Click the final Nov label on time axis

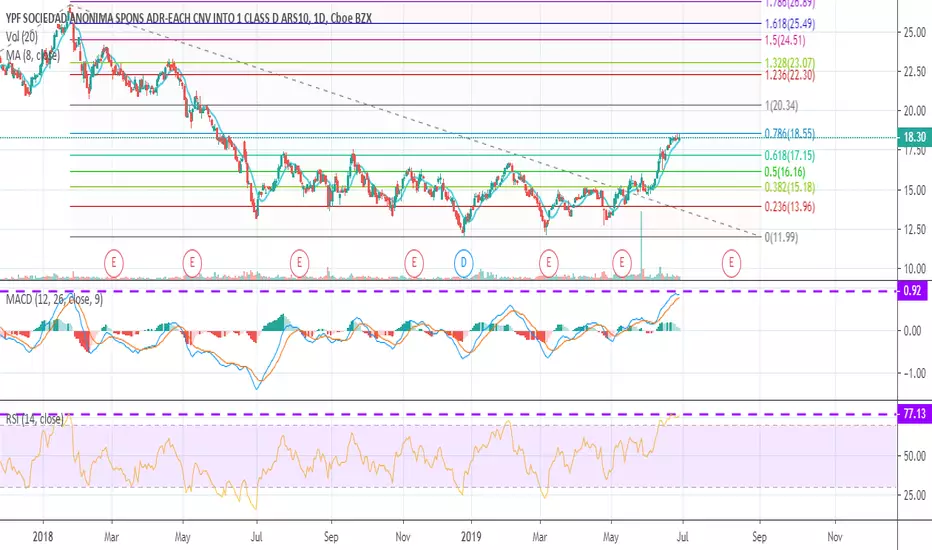tap(835, 537)
